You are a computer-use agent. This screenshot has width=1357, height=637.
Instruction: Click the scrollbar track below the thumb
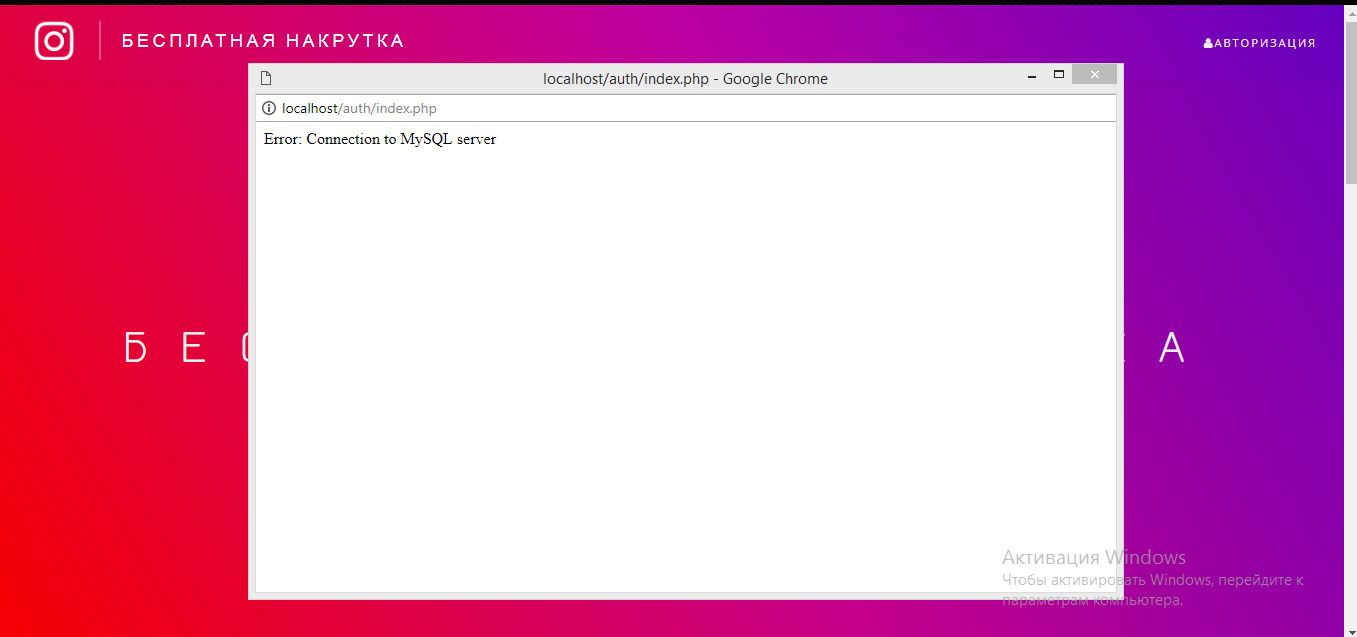pos(1349,400)
